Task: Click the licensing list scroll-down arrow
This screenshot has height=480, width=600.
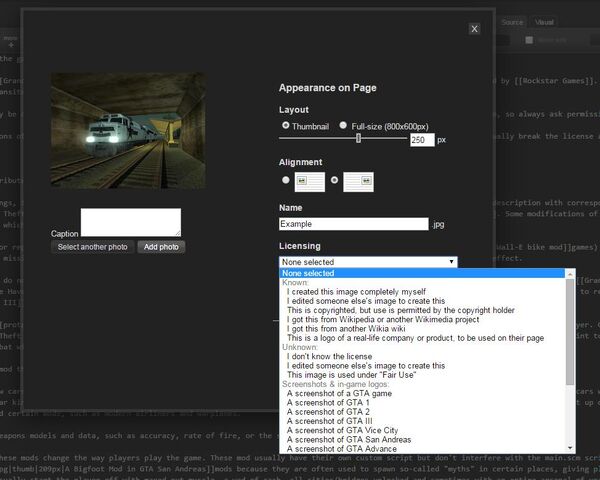Action: pyautogui.click(x=570, y=448)
